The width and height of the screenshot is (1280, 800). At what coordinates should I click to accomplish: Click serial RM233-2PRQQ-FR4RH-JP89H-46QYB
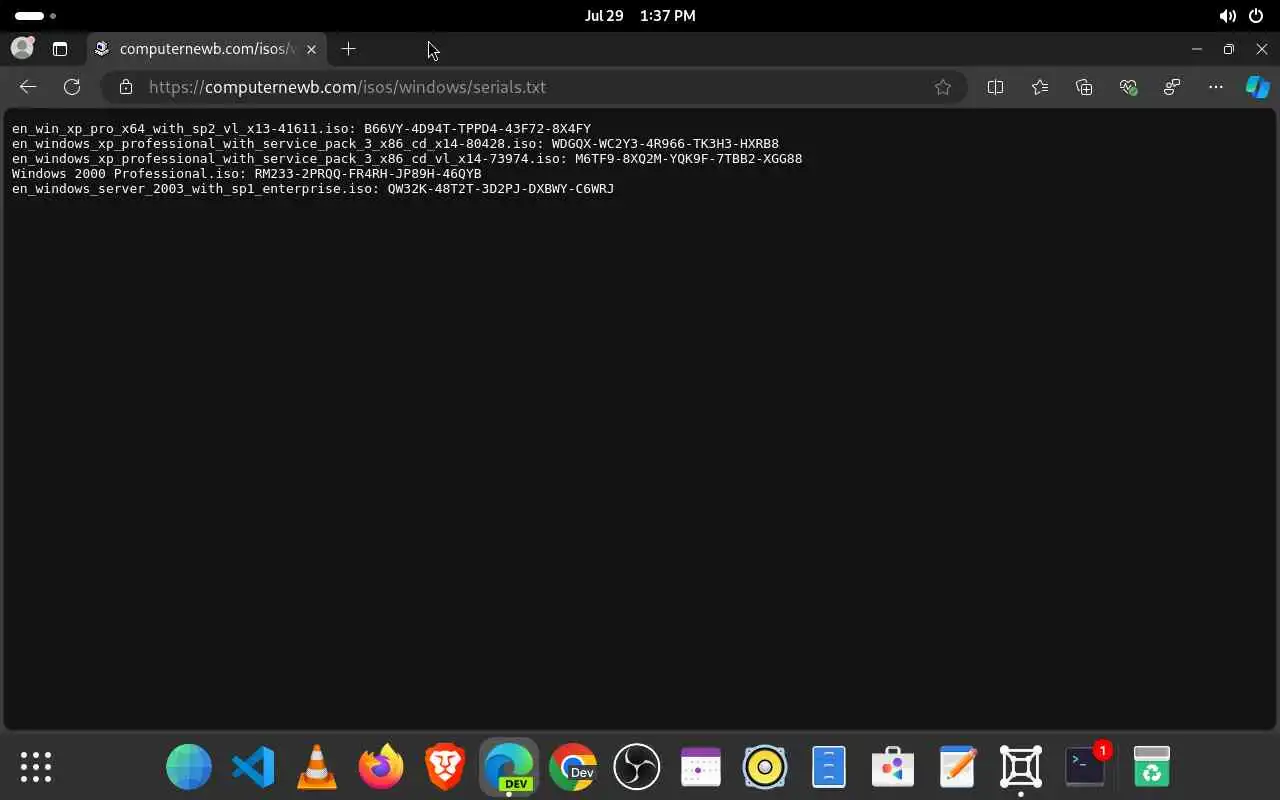tap(368, 174)
